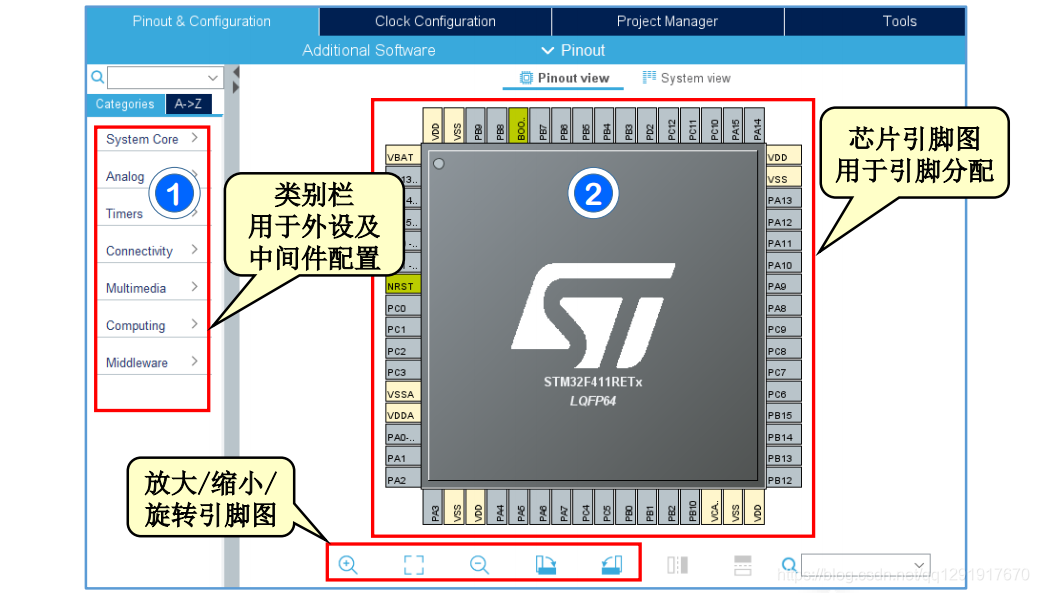The height and width of the screenshot is (593, 1039).
Task: Fit the pinout view to the window
Action: click(x=413, y=565)
